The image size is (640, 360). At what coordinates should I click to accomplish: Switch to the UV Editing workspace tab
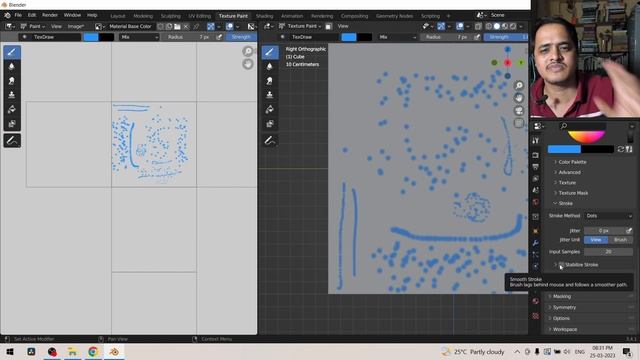[x=199, y=16]
